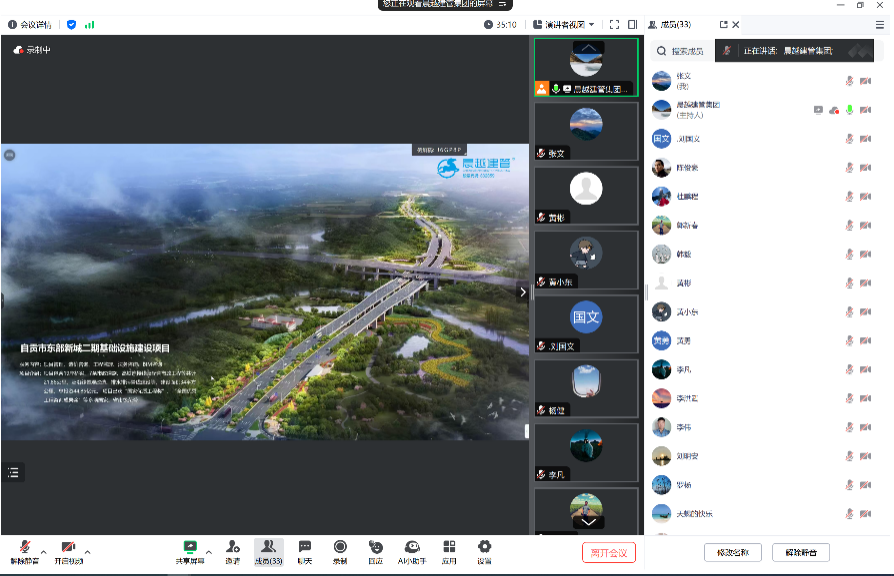
Task: Turn on camera with 开启视频 button
Action: (x=68, y=550)
